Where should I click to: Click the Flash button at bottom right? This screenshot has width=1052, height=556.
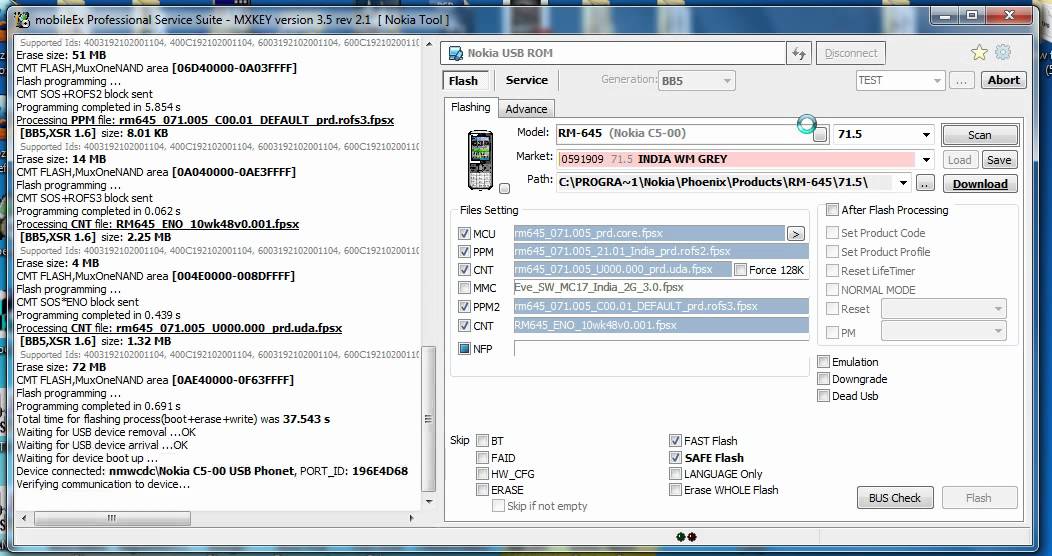click(x=979, y=498)
